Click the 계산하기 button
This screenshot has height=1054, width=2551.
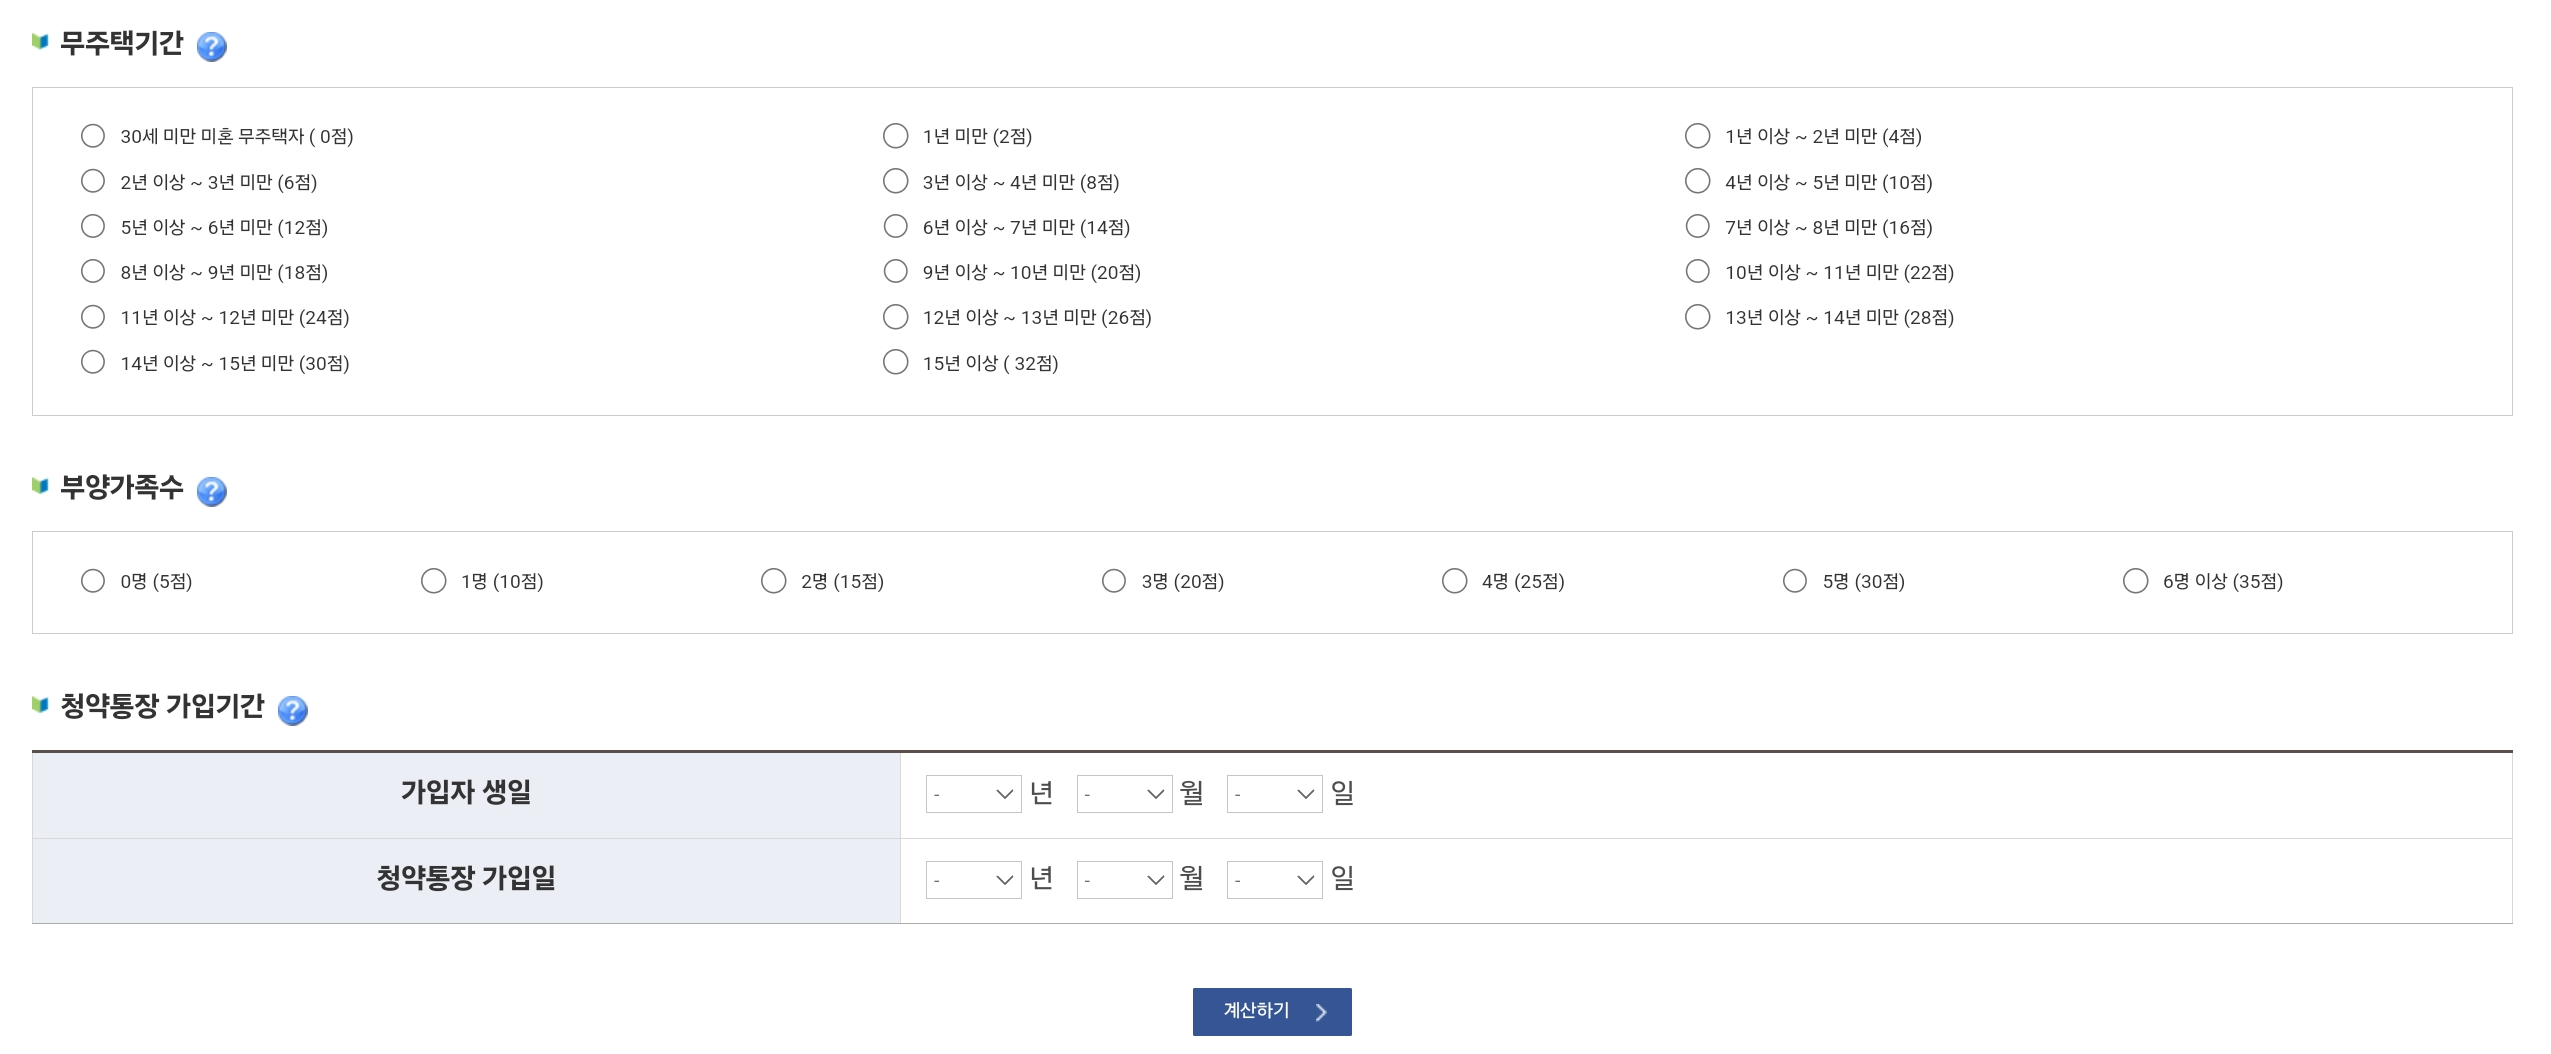[1272, 1012]
